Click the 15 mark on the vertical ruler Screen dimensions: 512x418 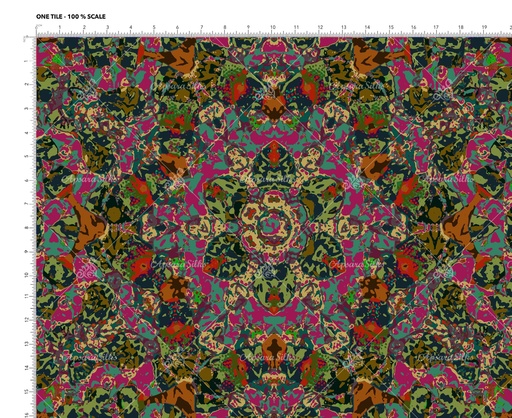pos(27,391)
